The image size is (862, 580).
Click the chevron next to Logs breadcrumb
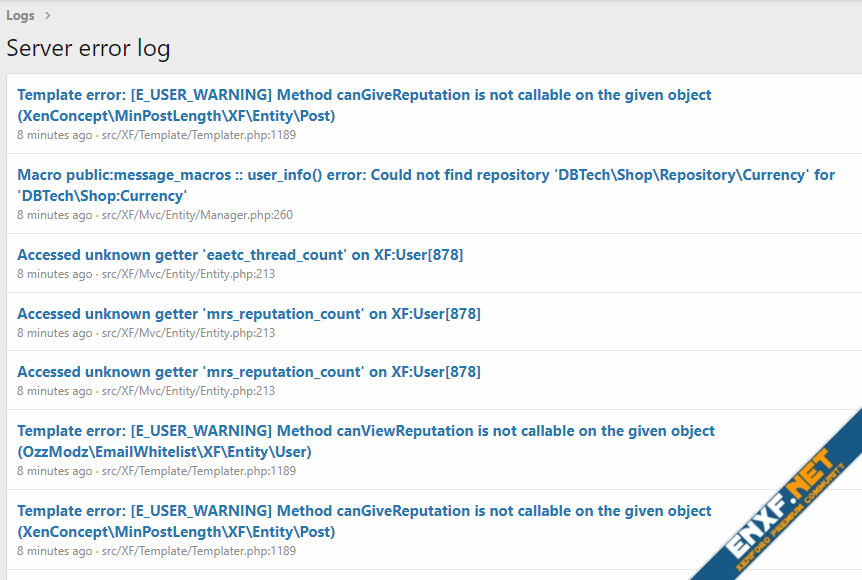click(x=47, y=15)
